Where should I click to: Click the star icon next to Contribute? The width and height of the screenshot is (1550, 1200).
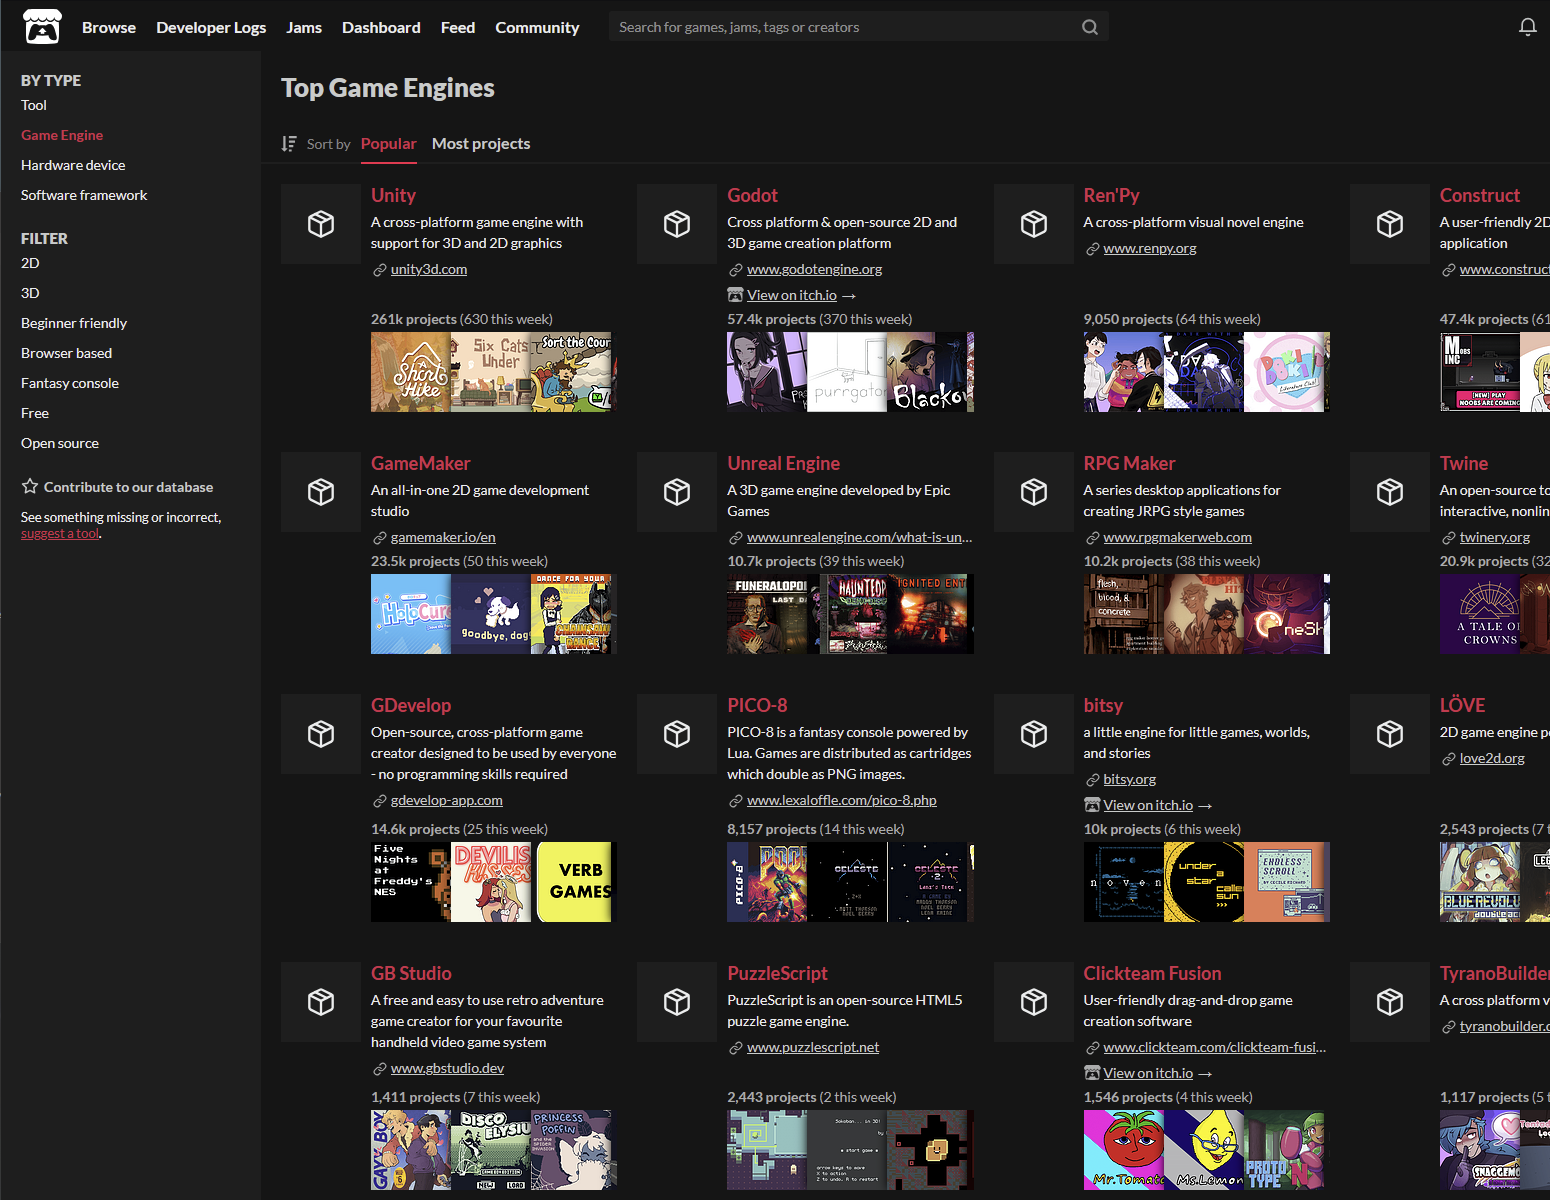tap(30, 486)
